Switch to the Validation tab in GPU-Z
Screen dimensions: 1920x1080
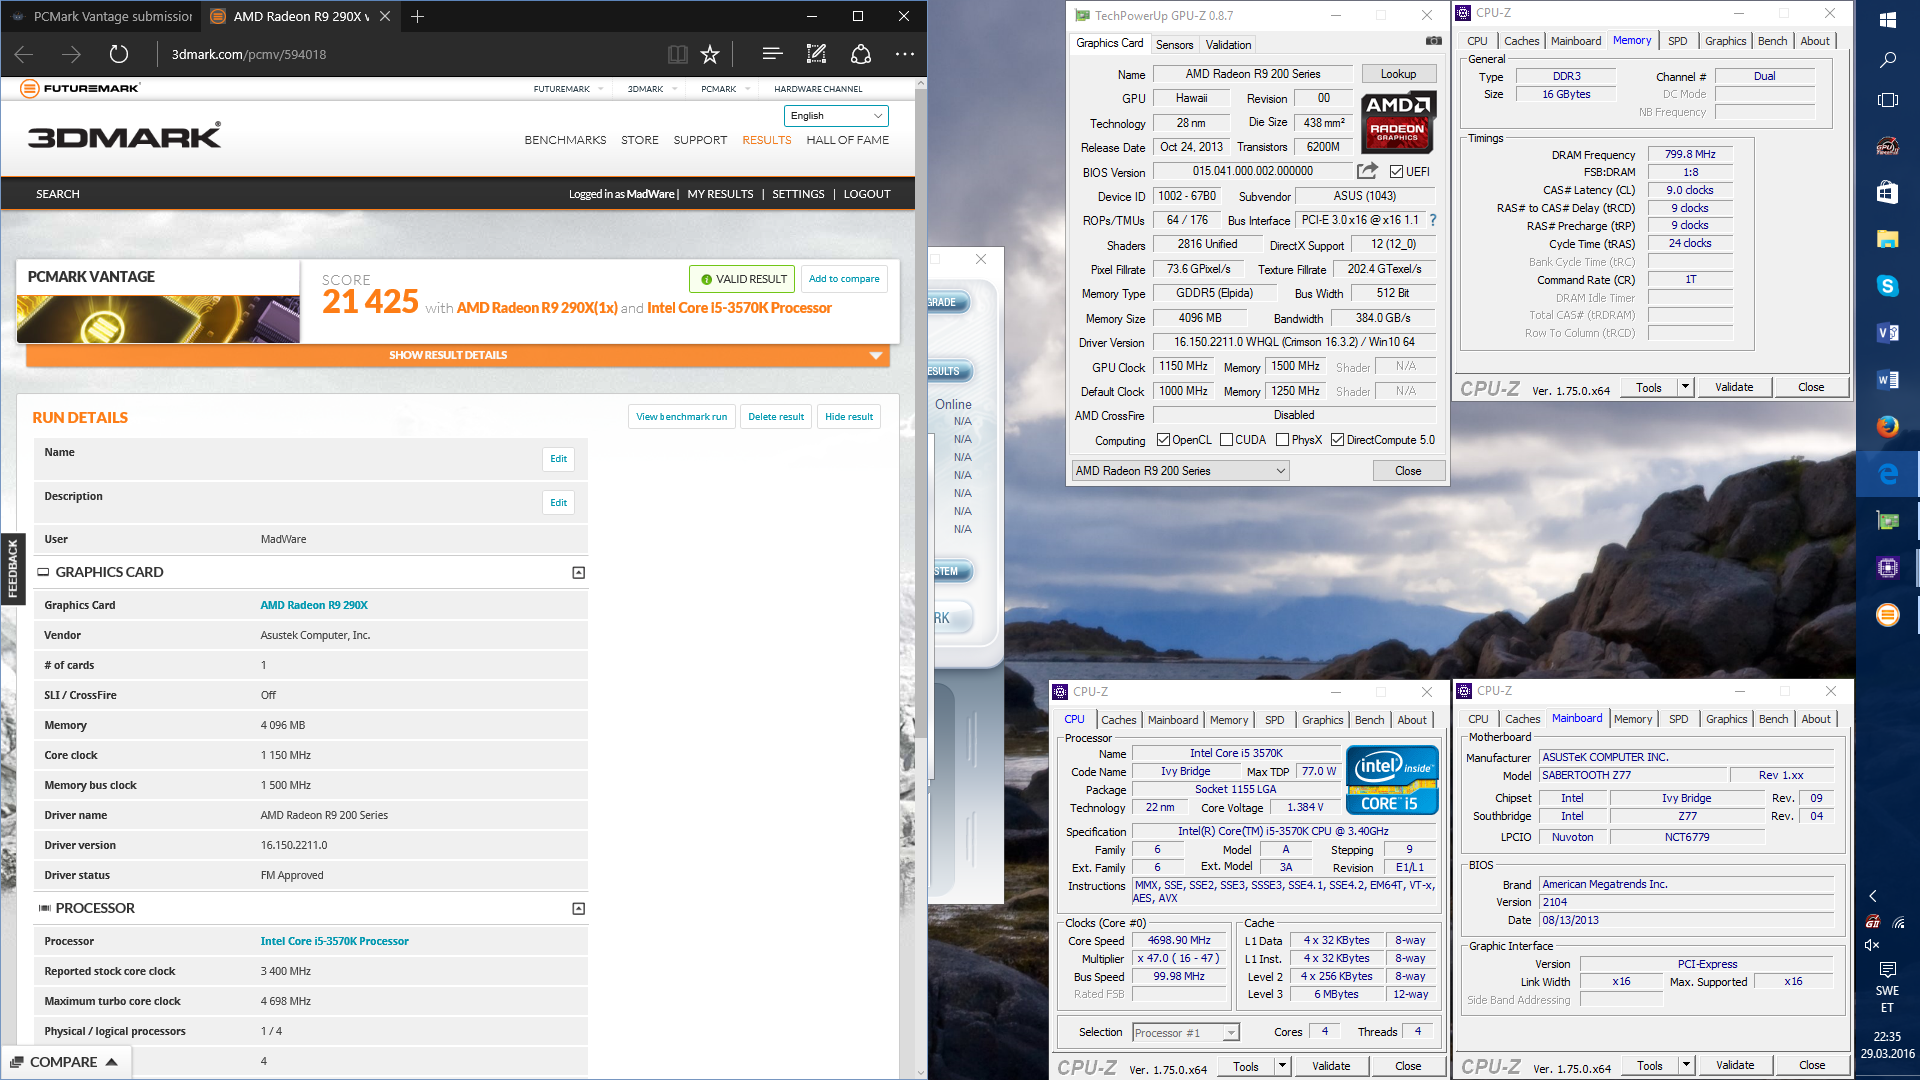(1228, 45)
